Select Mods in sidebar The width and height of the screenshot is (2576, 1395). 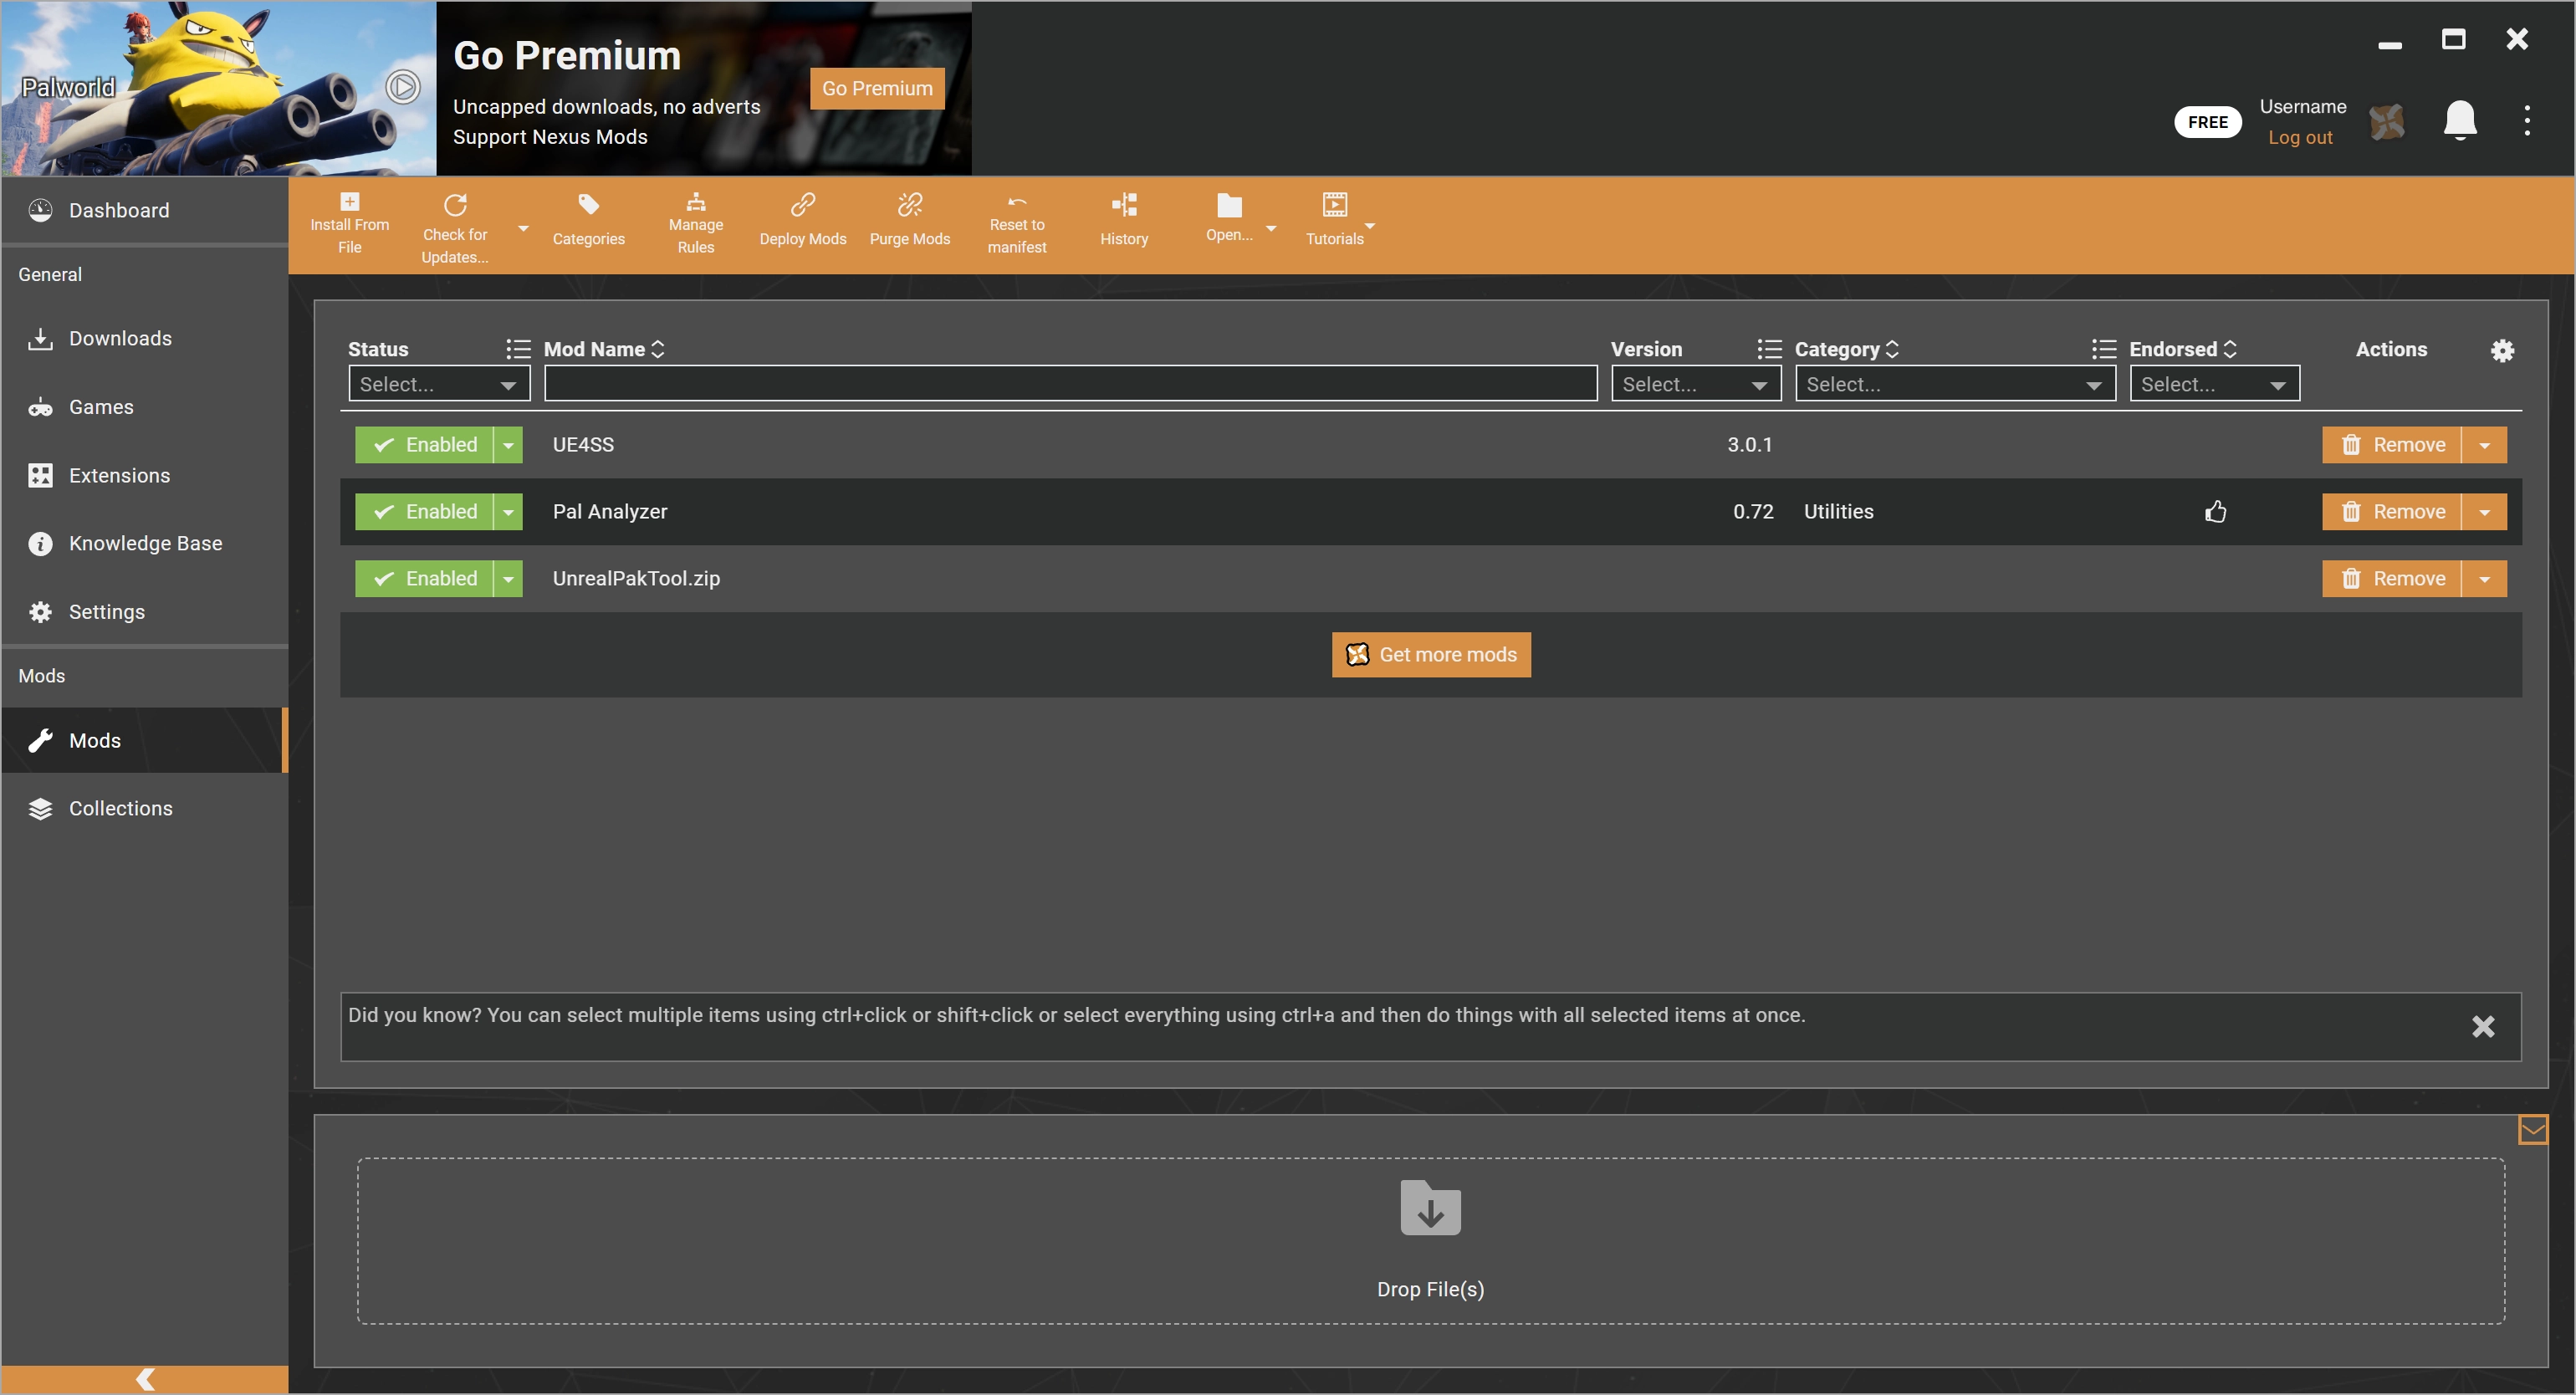click(145, 741)
